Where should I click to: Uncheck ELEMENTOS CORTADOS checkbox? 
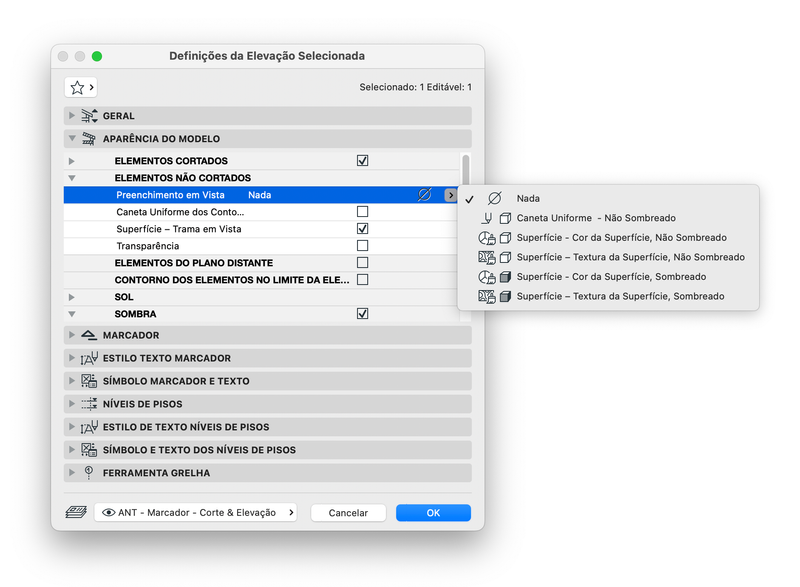(x=362, y=161)
